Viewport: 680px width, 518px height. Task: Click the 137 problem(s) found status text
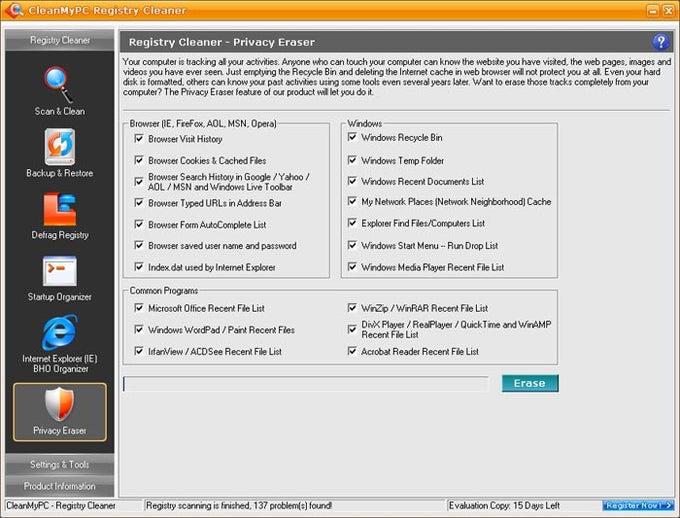click(x=239, y=505)
